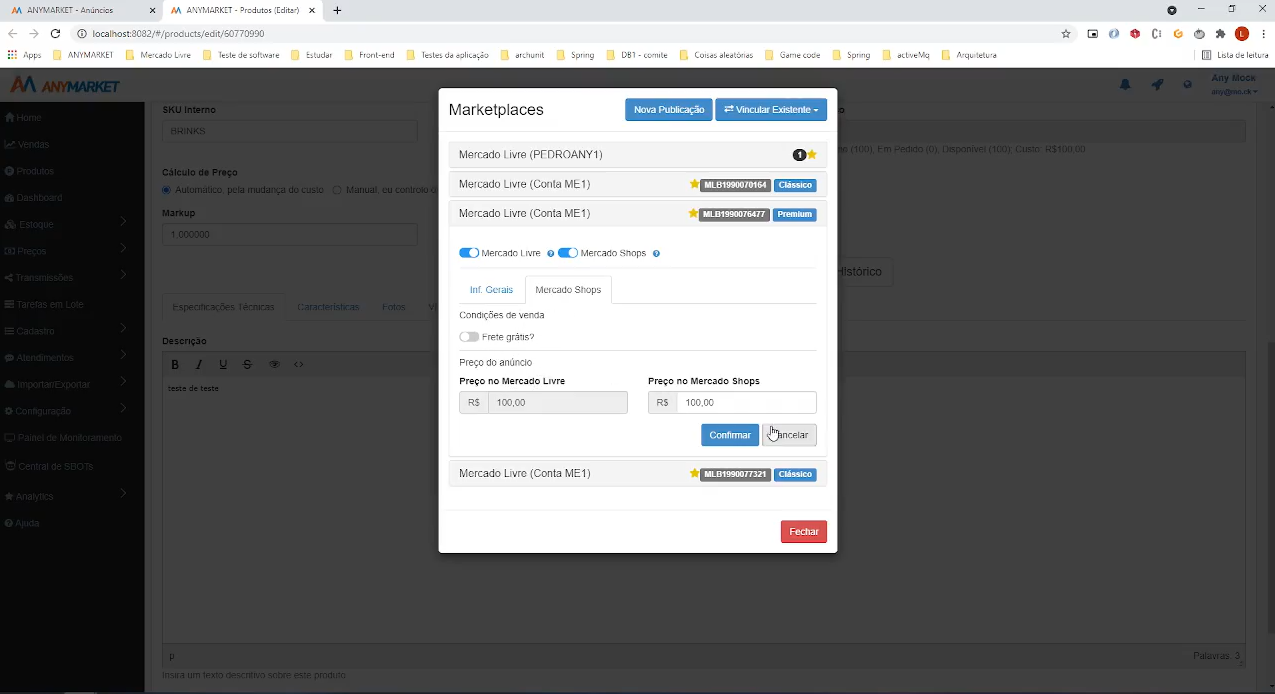Click the eye preview icon in editor toolbar
The width and height of the screenshot is (1275, 694).
pyautogui.click(x=274, y=365)
